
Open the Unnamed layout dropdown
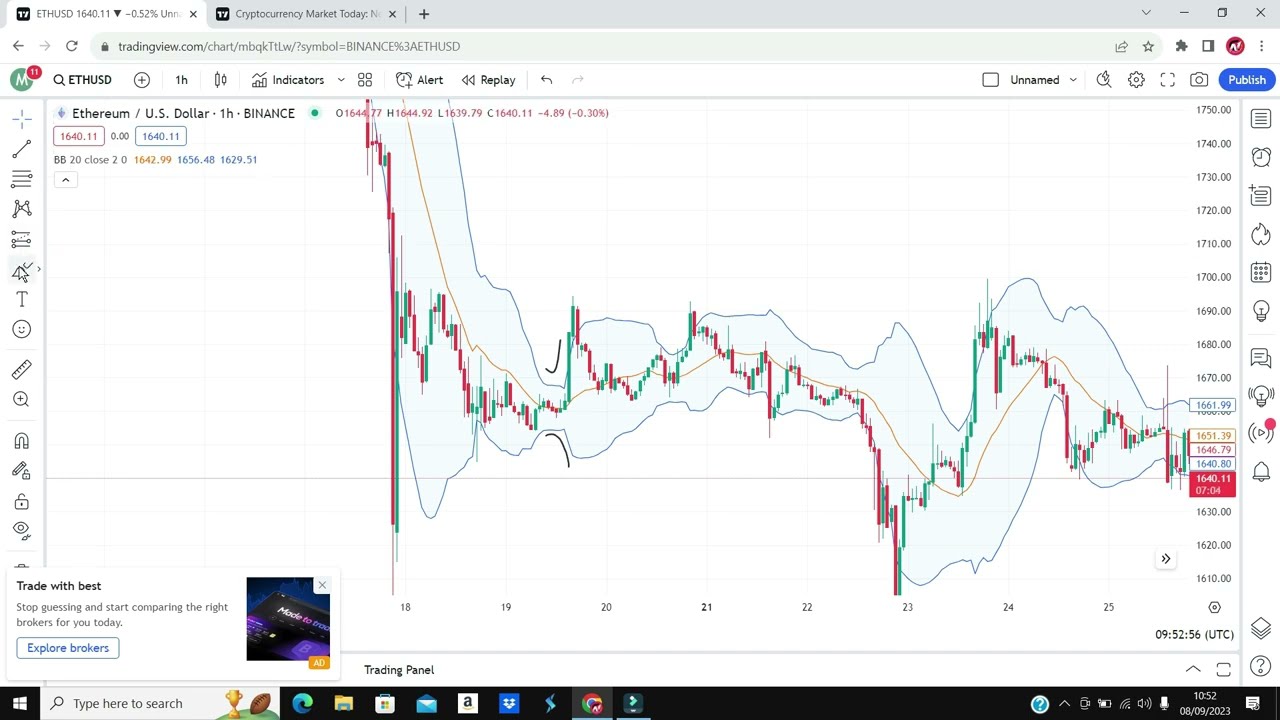click(x=1044, y=80)
